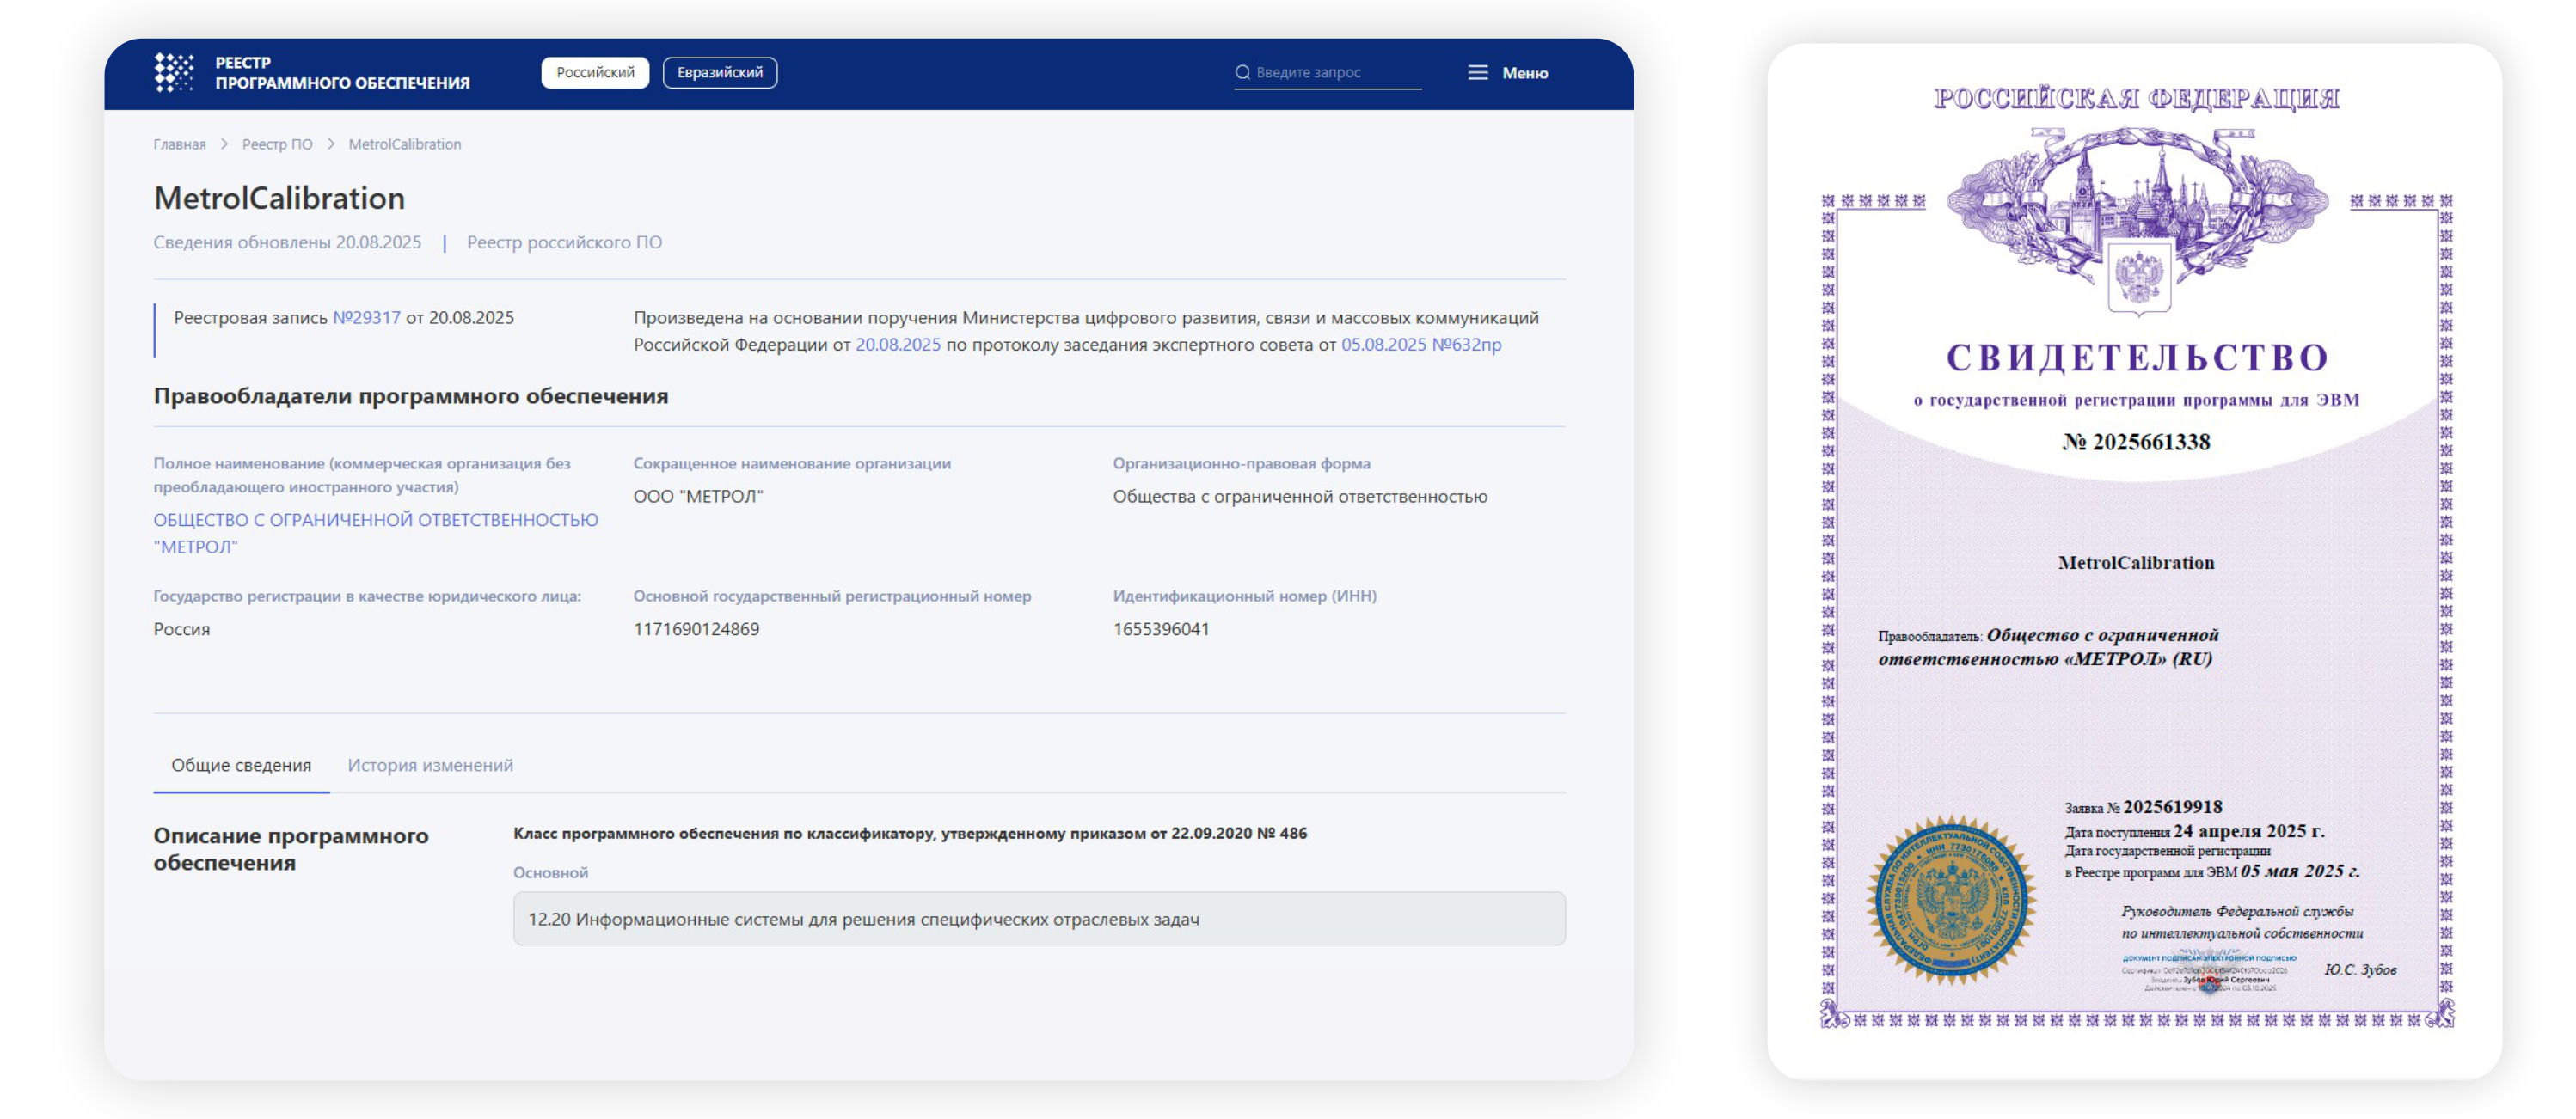Image resolution: width=2576 pixels, height=1119 pixels.
Task: Click the Описание программного обеспечения heading
Action: pyautogui.click(x=291, y=848)
